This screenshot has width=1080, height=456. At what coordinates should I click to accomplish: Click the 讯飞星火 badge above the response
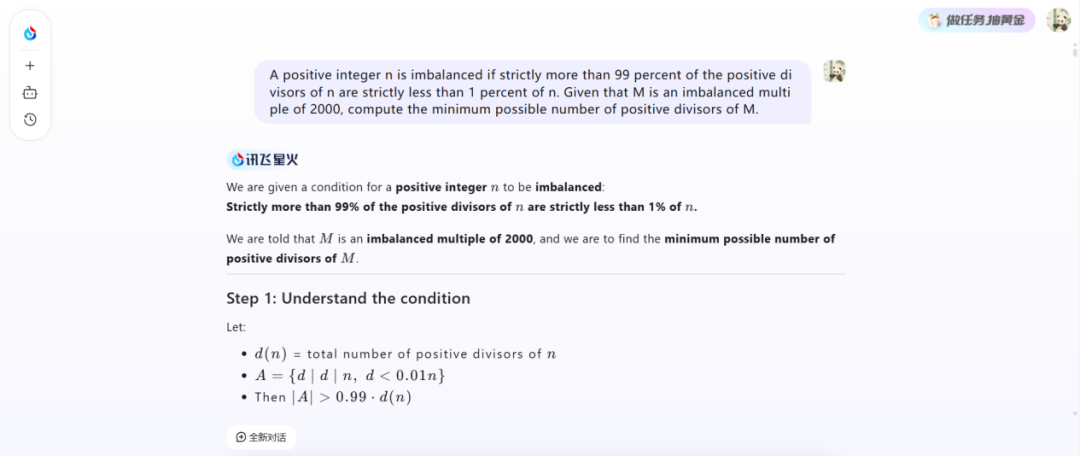coord(264,159)
